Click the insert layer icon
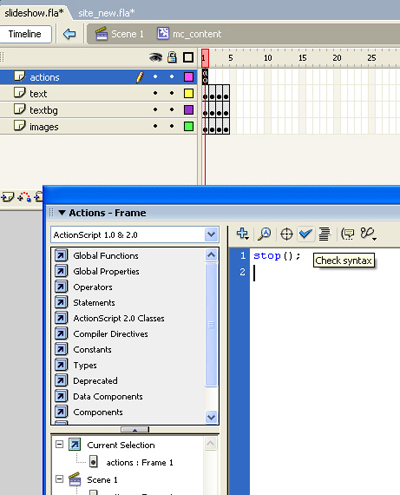This screenshot has height=495, width=400. coord(7,197)
